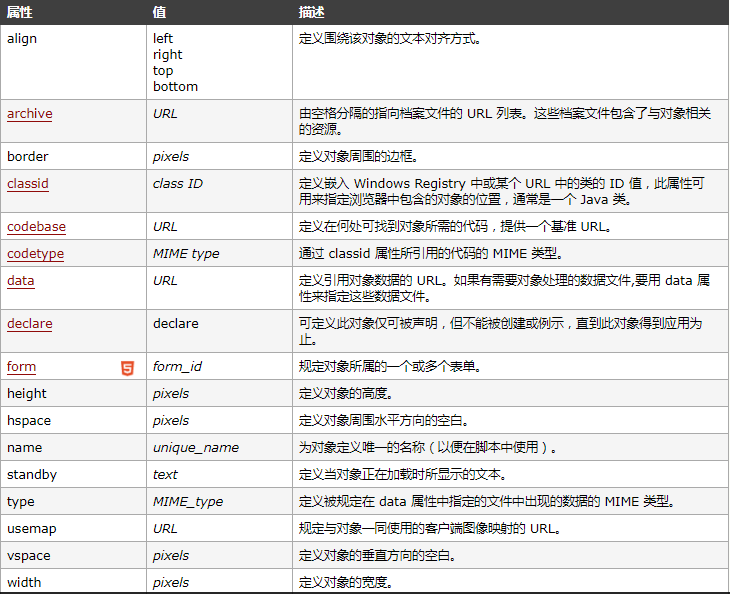Image resolution: width=730 pixels, height=594 pixels.
Task: Click description '定义当对象正在加载时所显示的文本'
Action: [x=402, y=475]
